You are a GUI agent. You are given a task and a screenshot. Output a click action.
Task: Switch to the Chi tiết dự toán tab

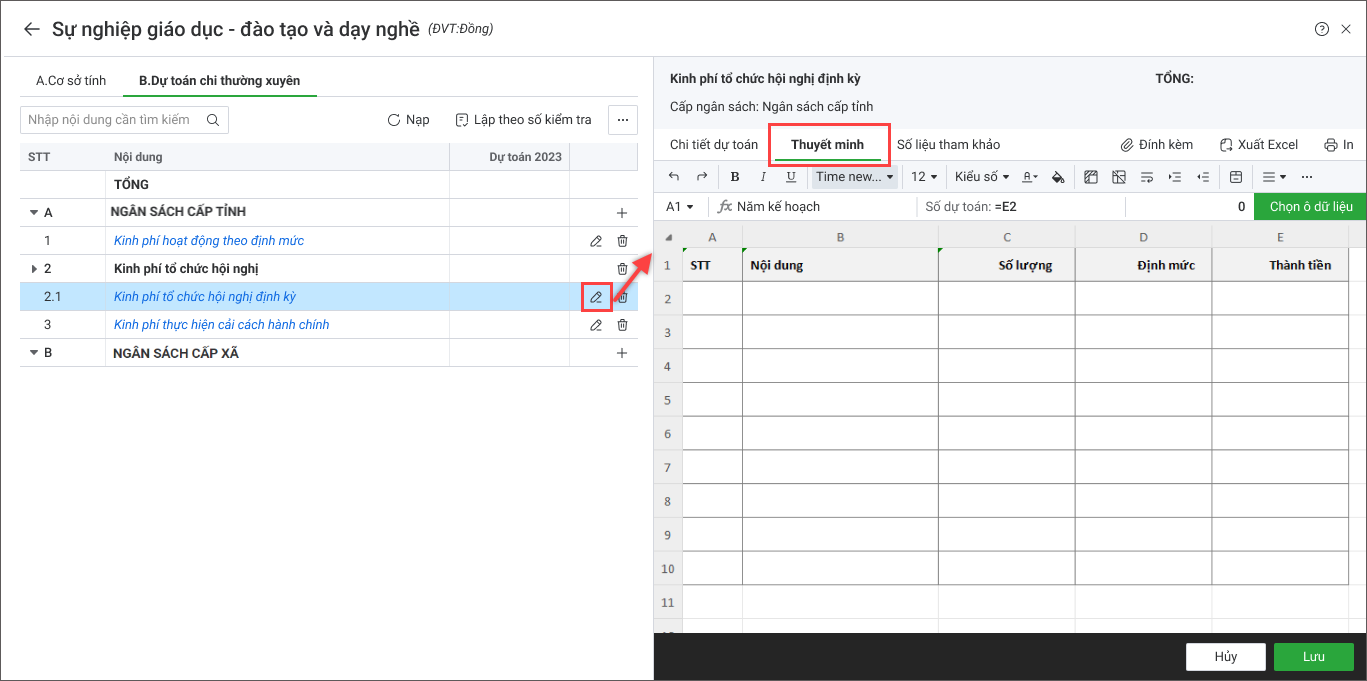714,145
